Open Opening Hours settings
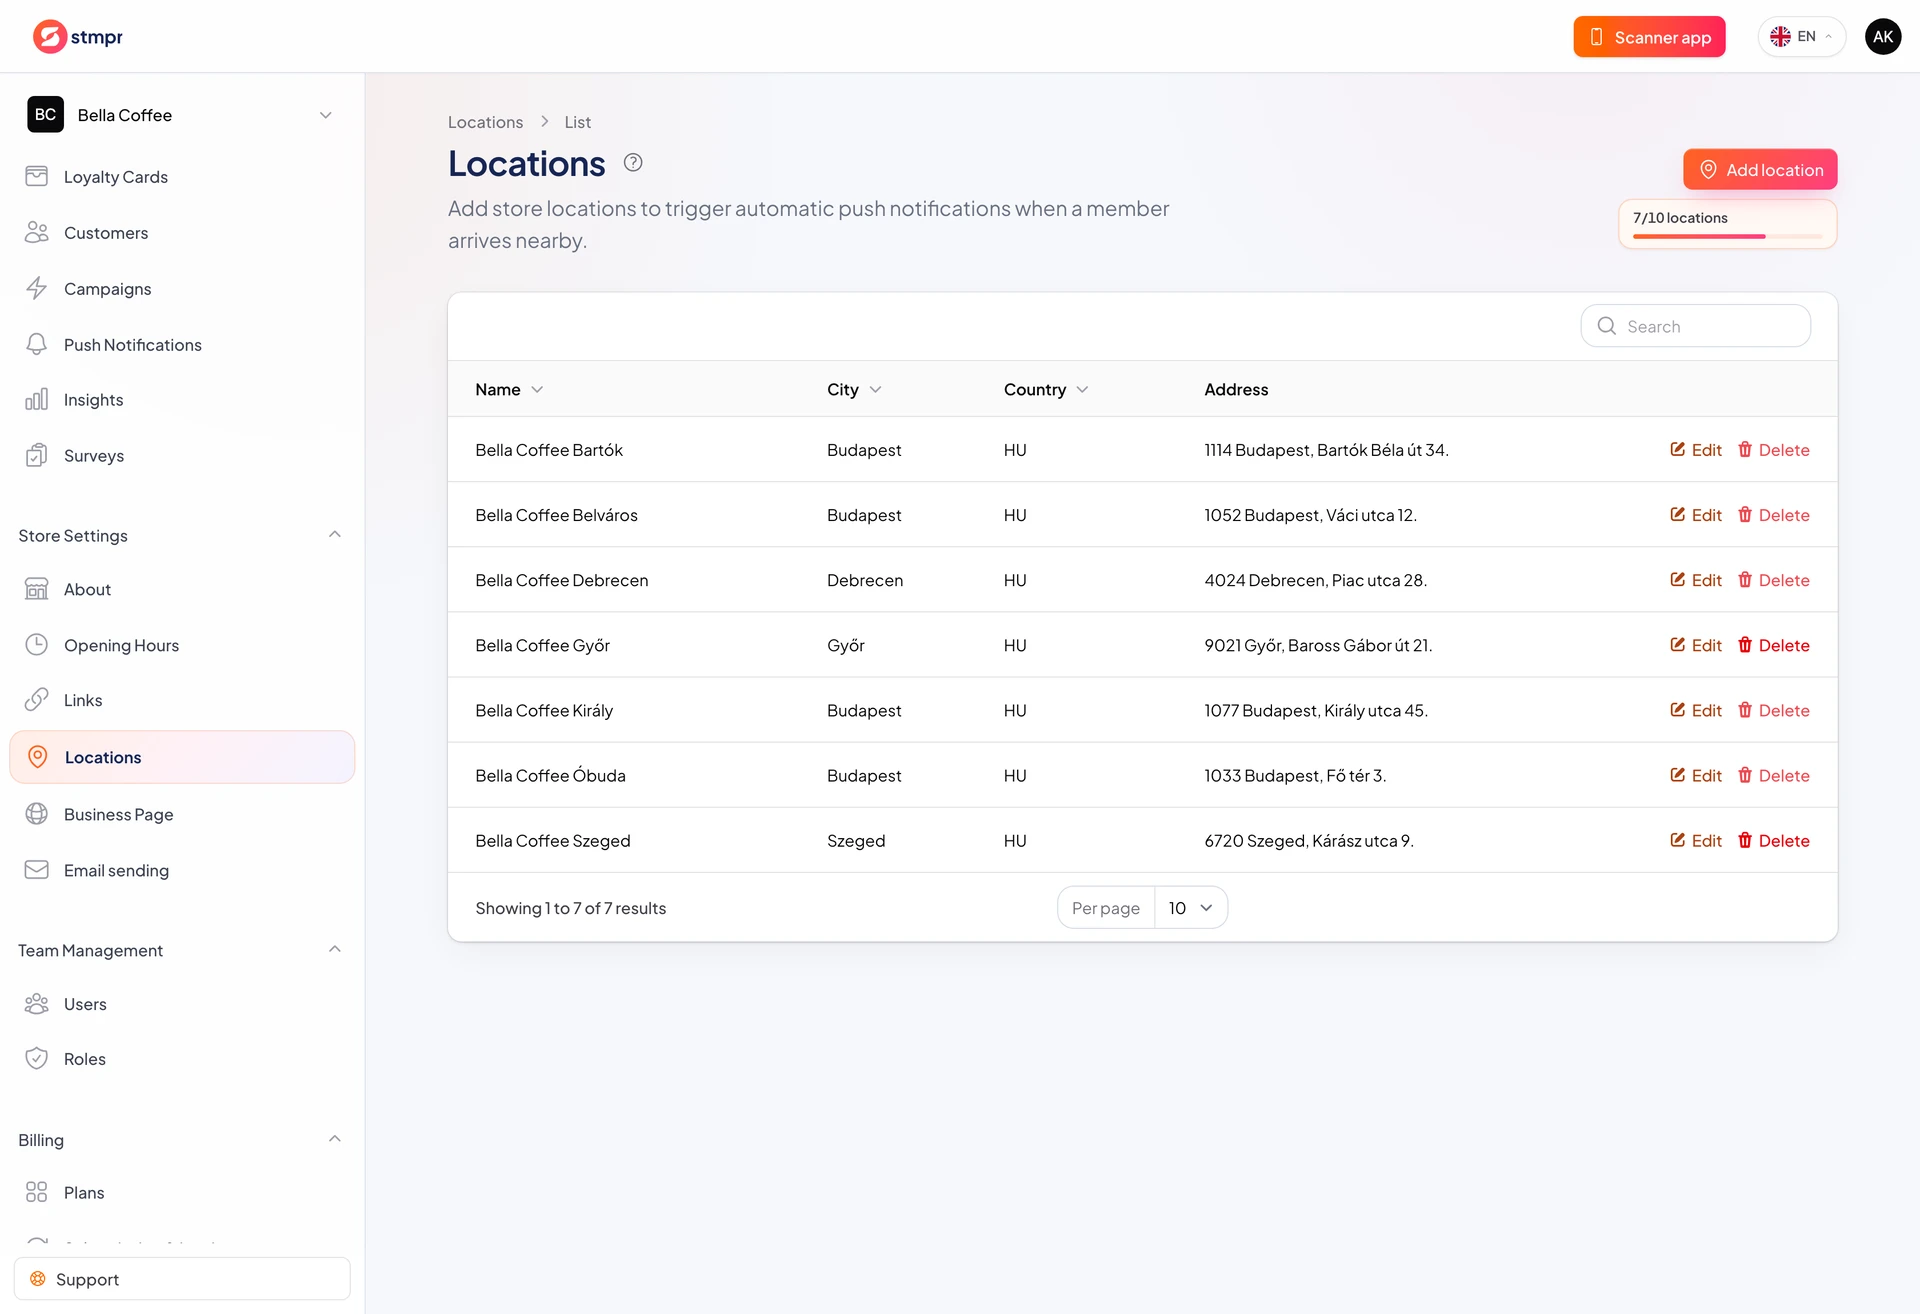The height and width of the screenshot is (1314, 1920). (182, 645)
